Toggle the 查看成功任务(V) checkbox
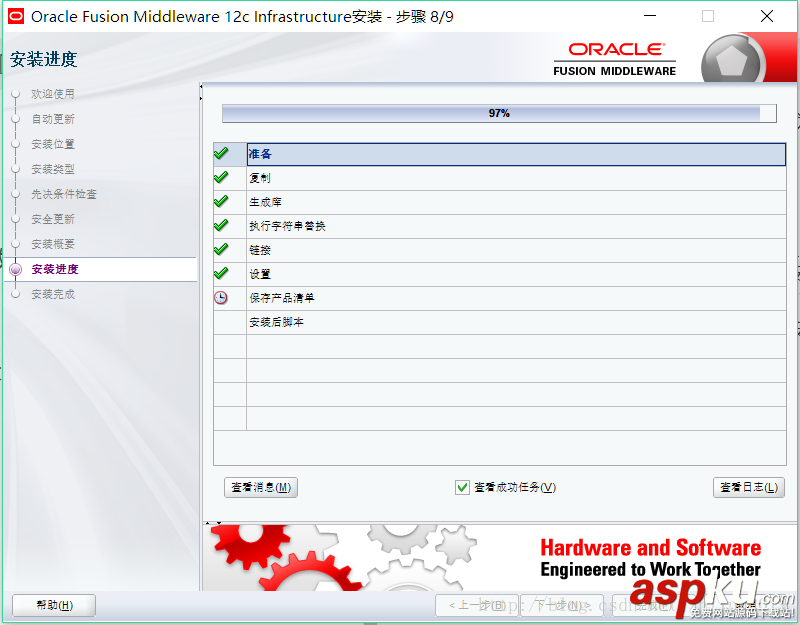This screenshot has width=800, height=625. pyautogui.click(x=462, y=487)
